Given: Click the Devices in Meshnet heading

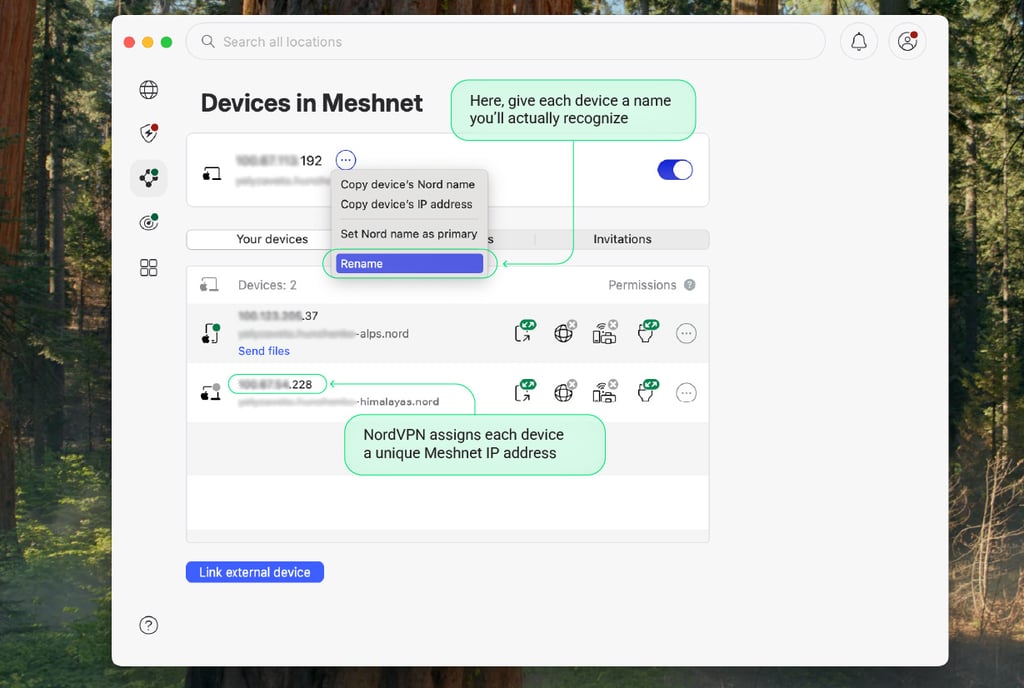Looking at the screenshot, I should 312,103.
